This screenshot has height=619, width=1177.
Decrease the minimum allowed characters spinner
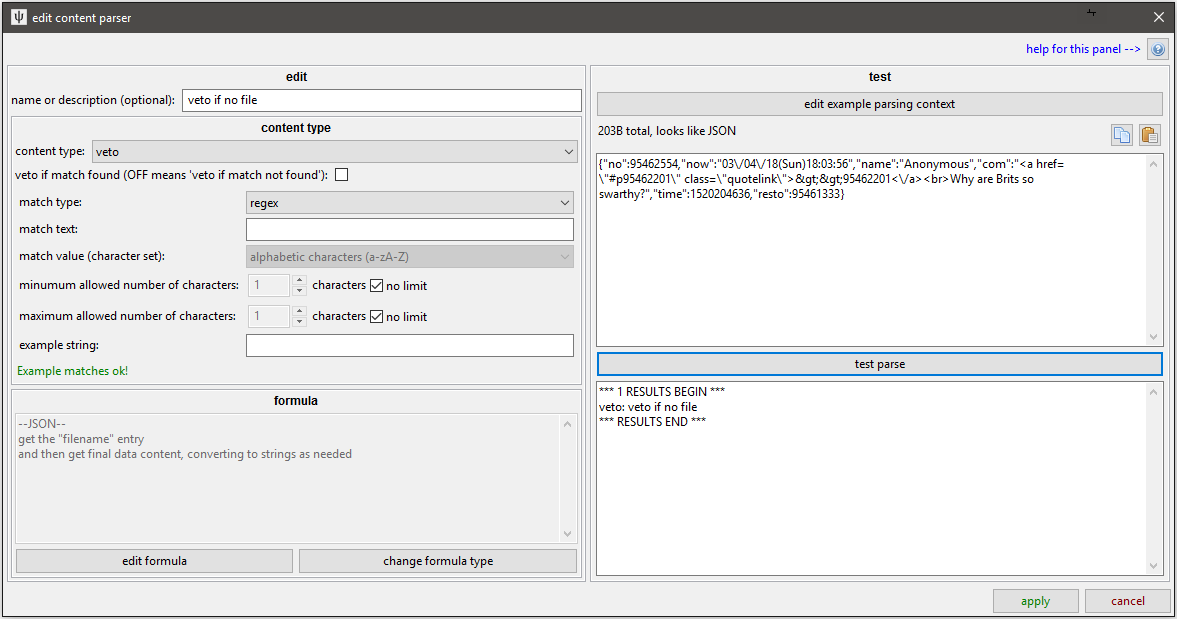pyautogui.click(x=300, y=290)
